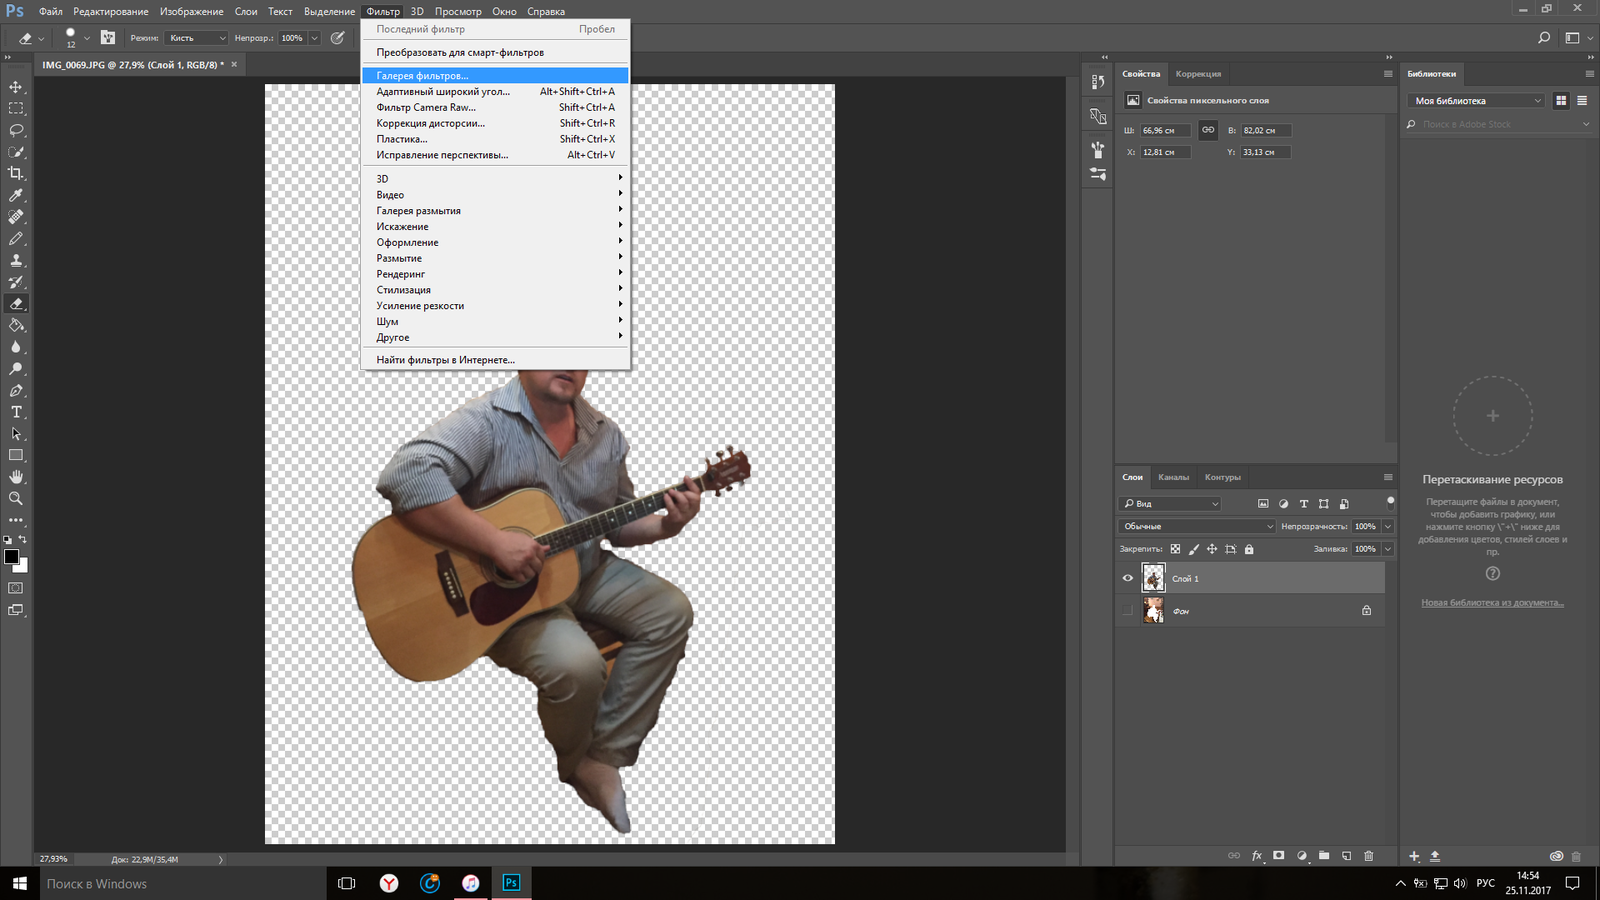Hide Слой 1 layer visibility eye
1600x900 pixels.
(x=1128, y=578)
